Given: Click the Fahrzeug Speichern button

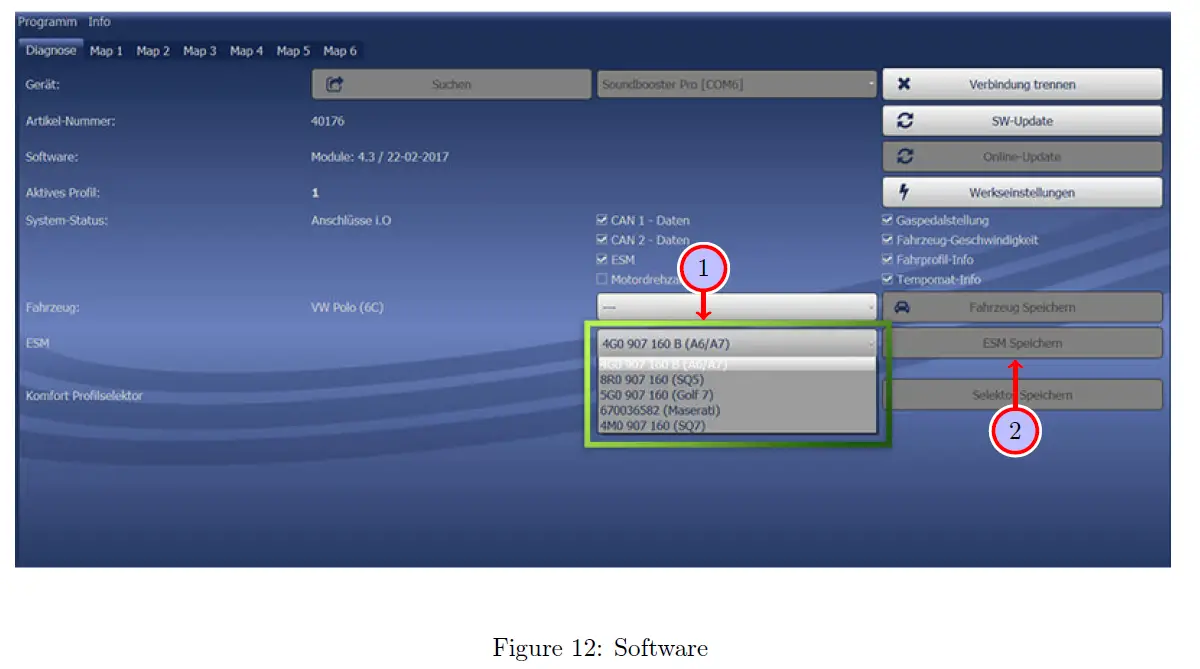Looking at the screenshot, I should click(x=1022, y=307).
